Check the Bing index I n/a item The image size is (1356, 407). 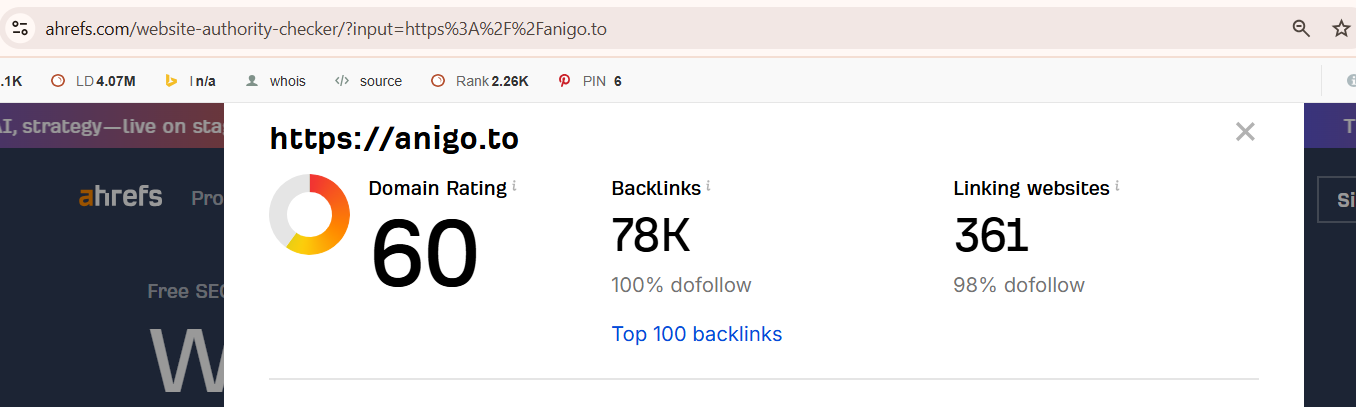190,81
